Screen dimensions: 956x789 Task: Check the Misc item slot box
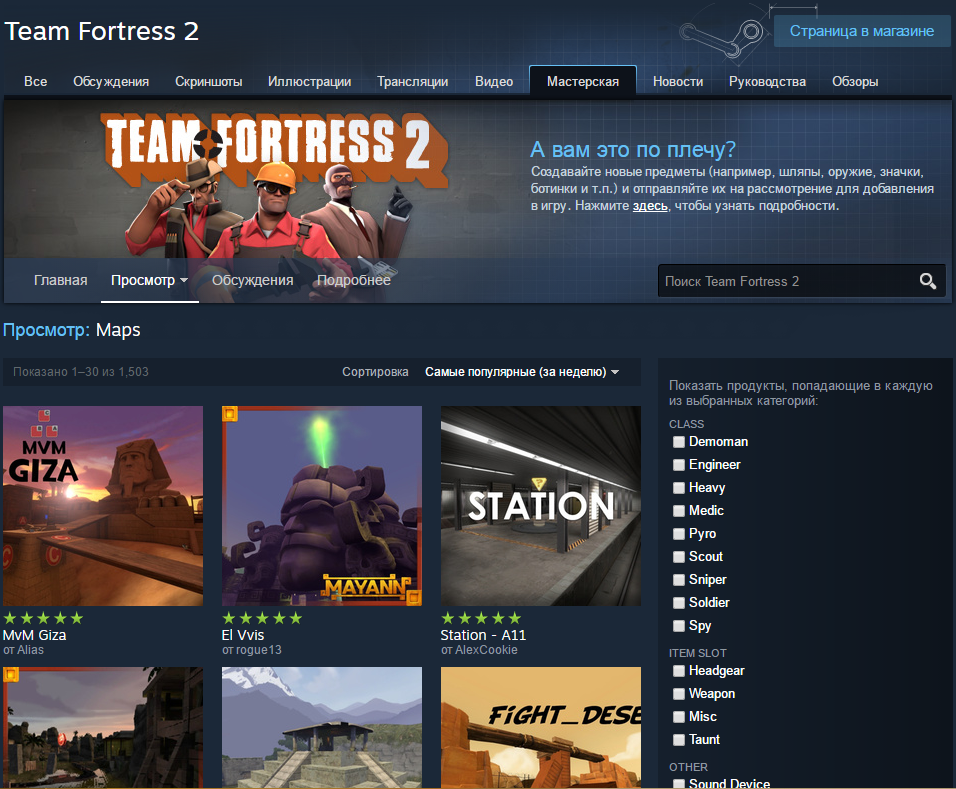[x=679, y=717]
